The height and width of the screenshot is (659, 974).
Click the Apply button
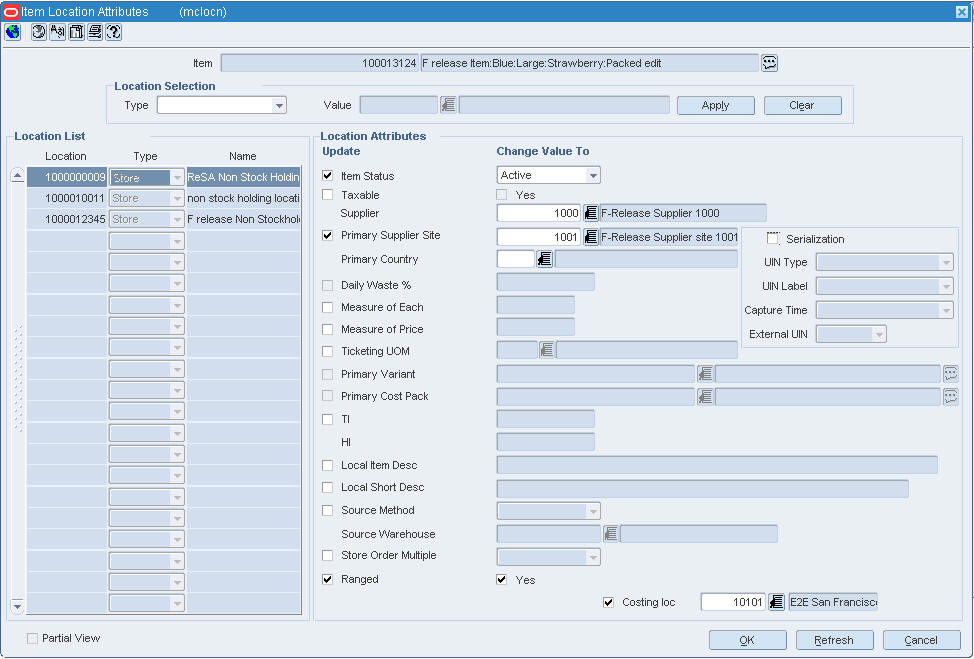(x=715, y=105)
